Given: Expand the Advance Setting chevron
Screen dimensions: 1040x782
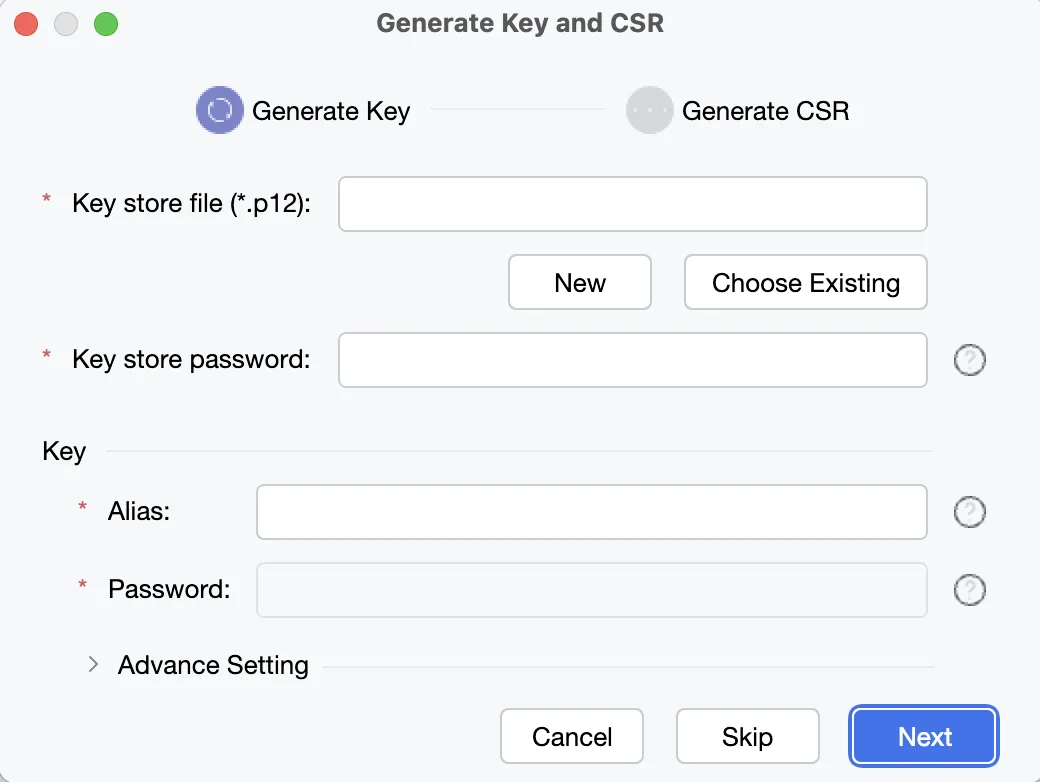Looking at the screenshot, I should [94, 665].
